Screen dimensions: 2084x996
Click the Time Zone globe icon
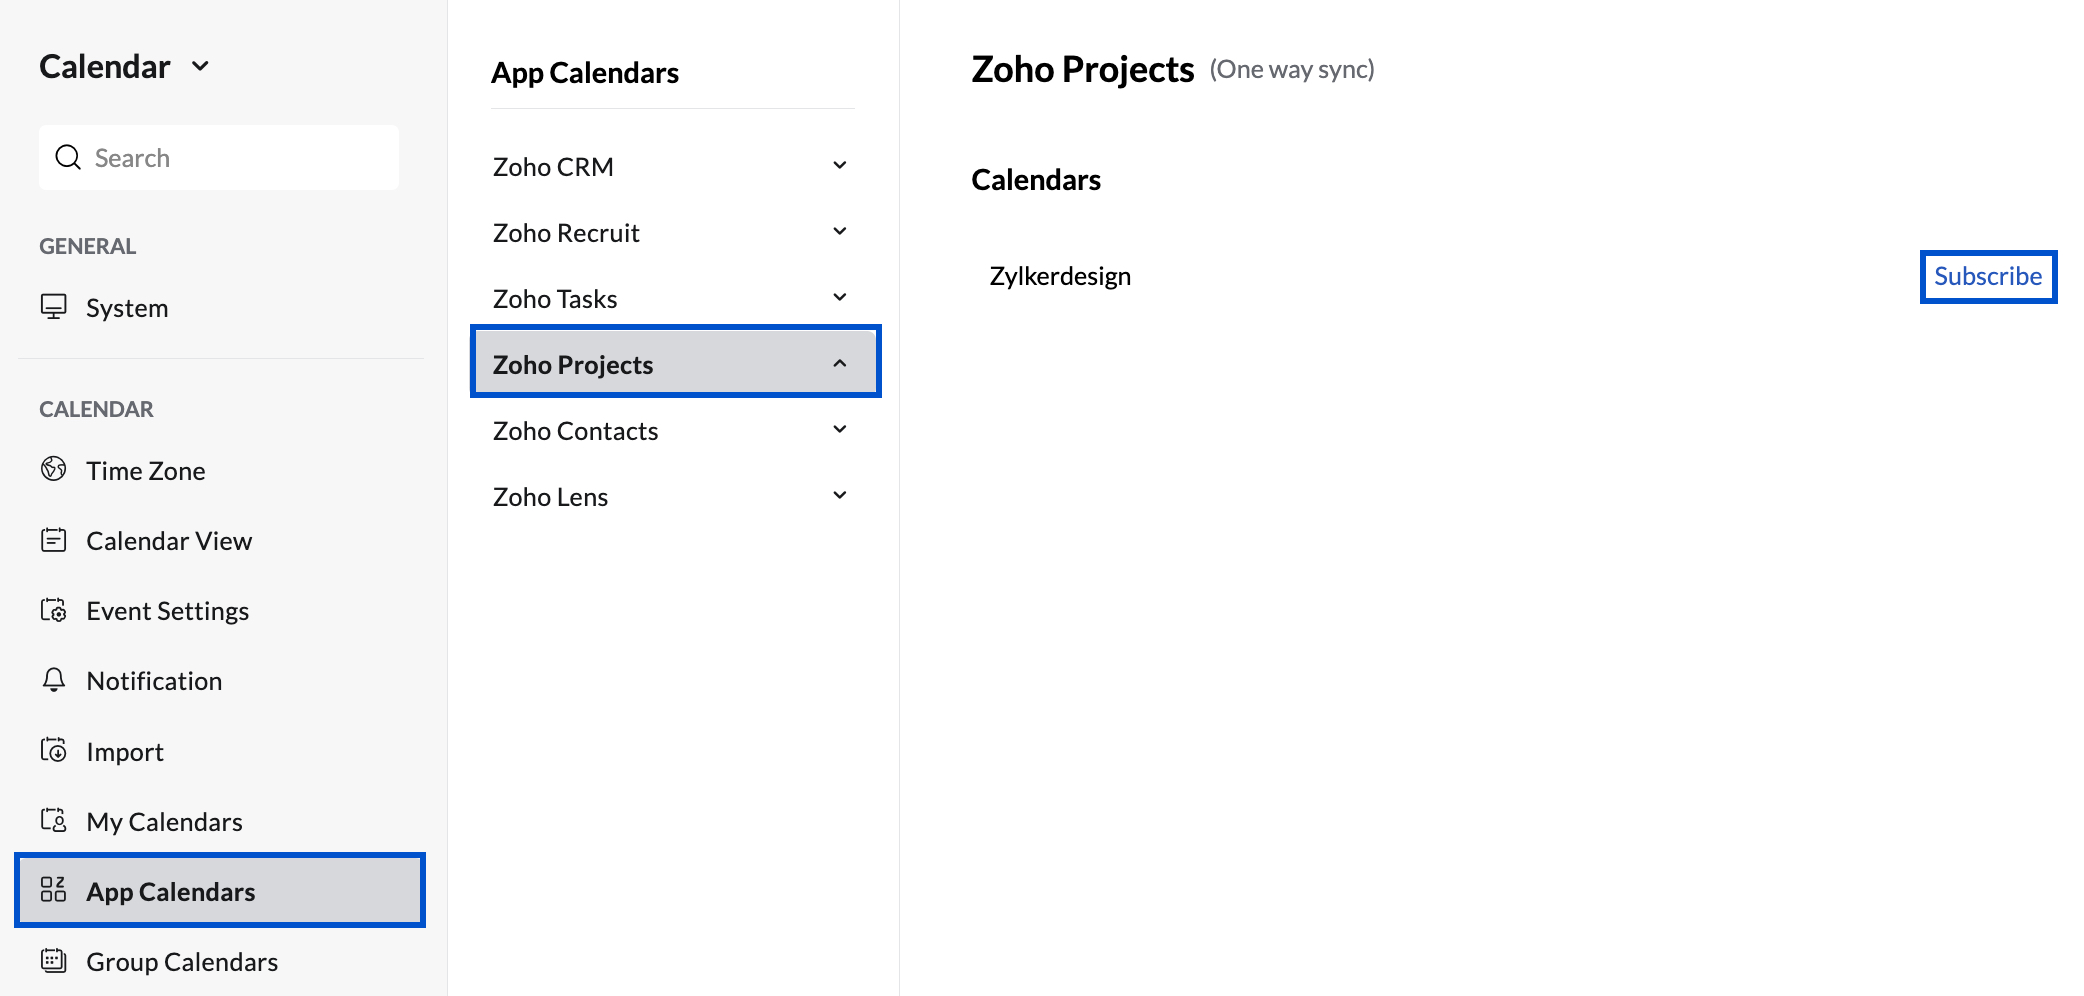(54, 469)
